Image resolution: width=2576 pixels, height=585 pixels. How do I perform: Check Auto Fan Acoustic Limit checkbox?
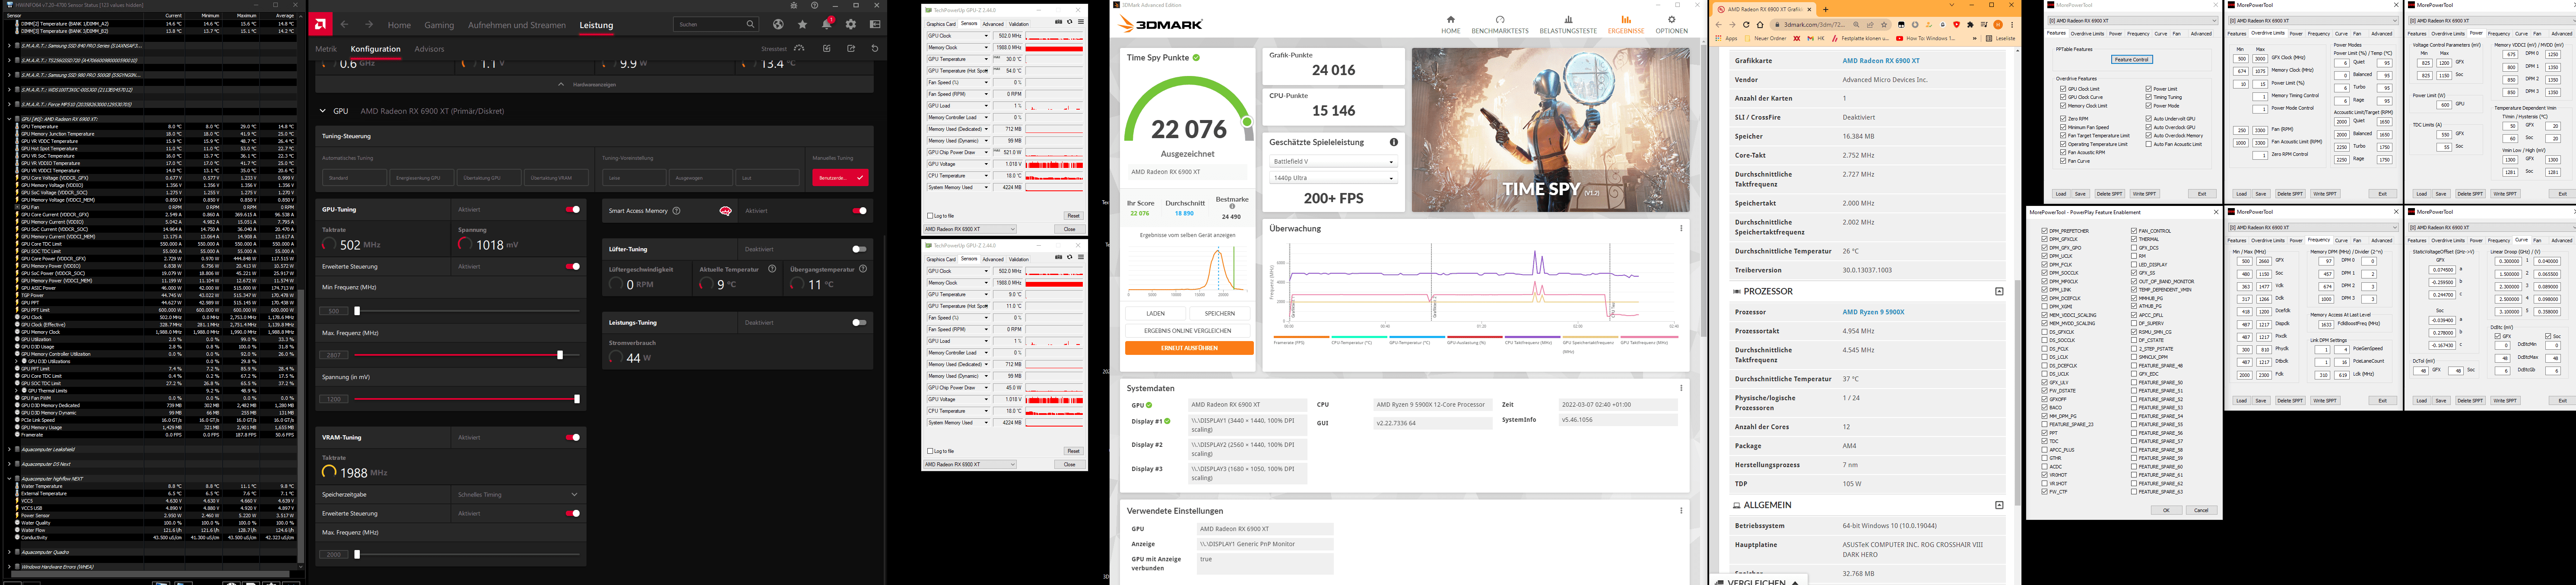(2148, 144)
